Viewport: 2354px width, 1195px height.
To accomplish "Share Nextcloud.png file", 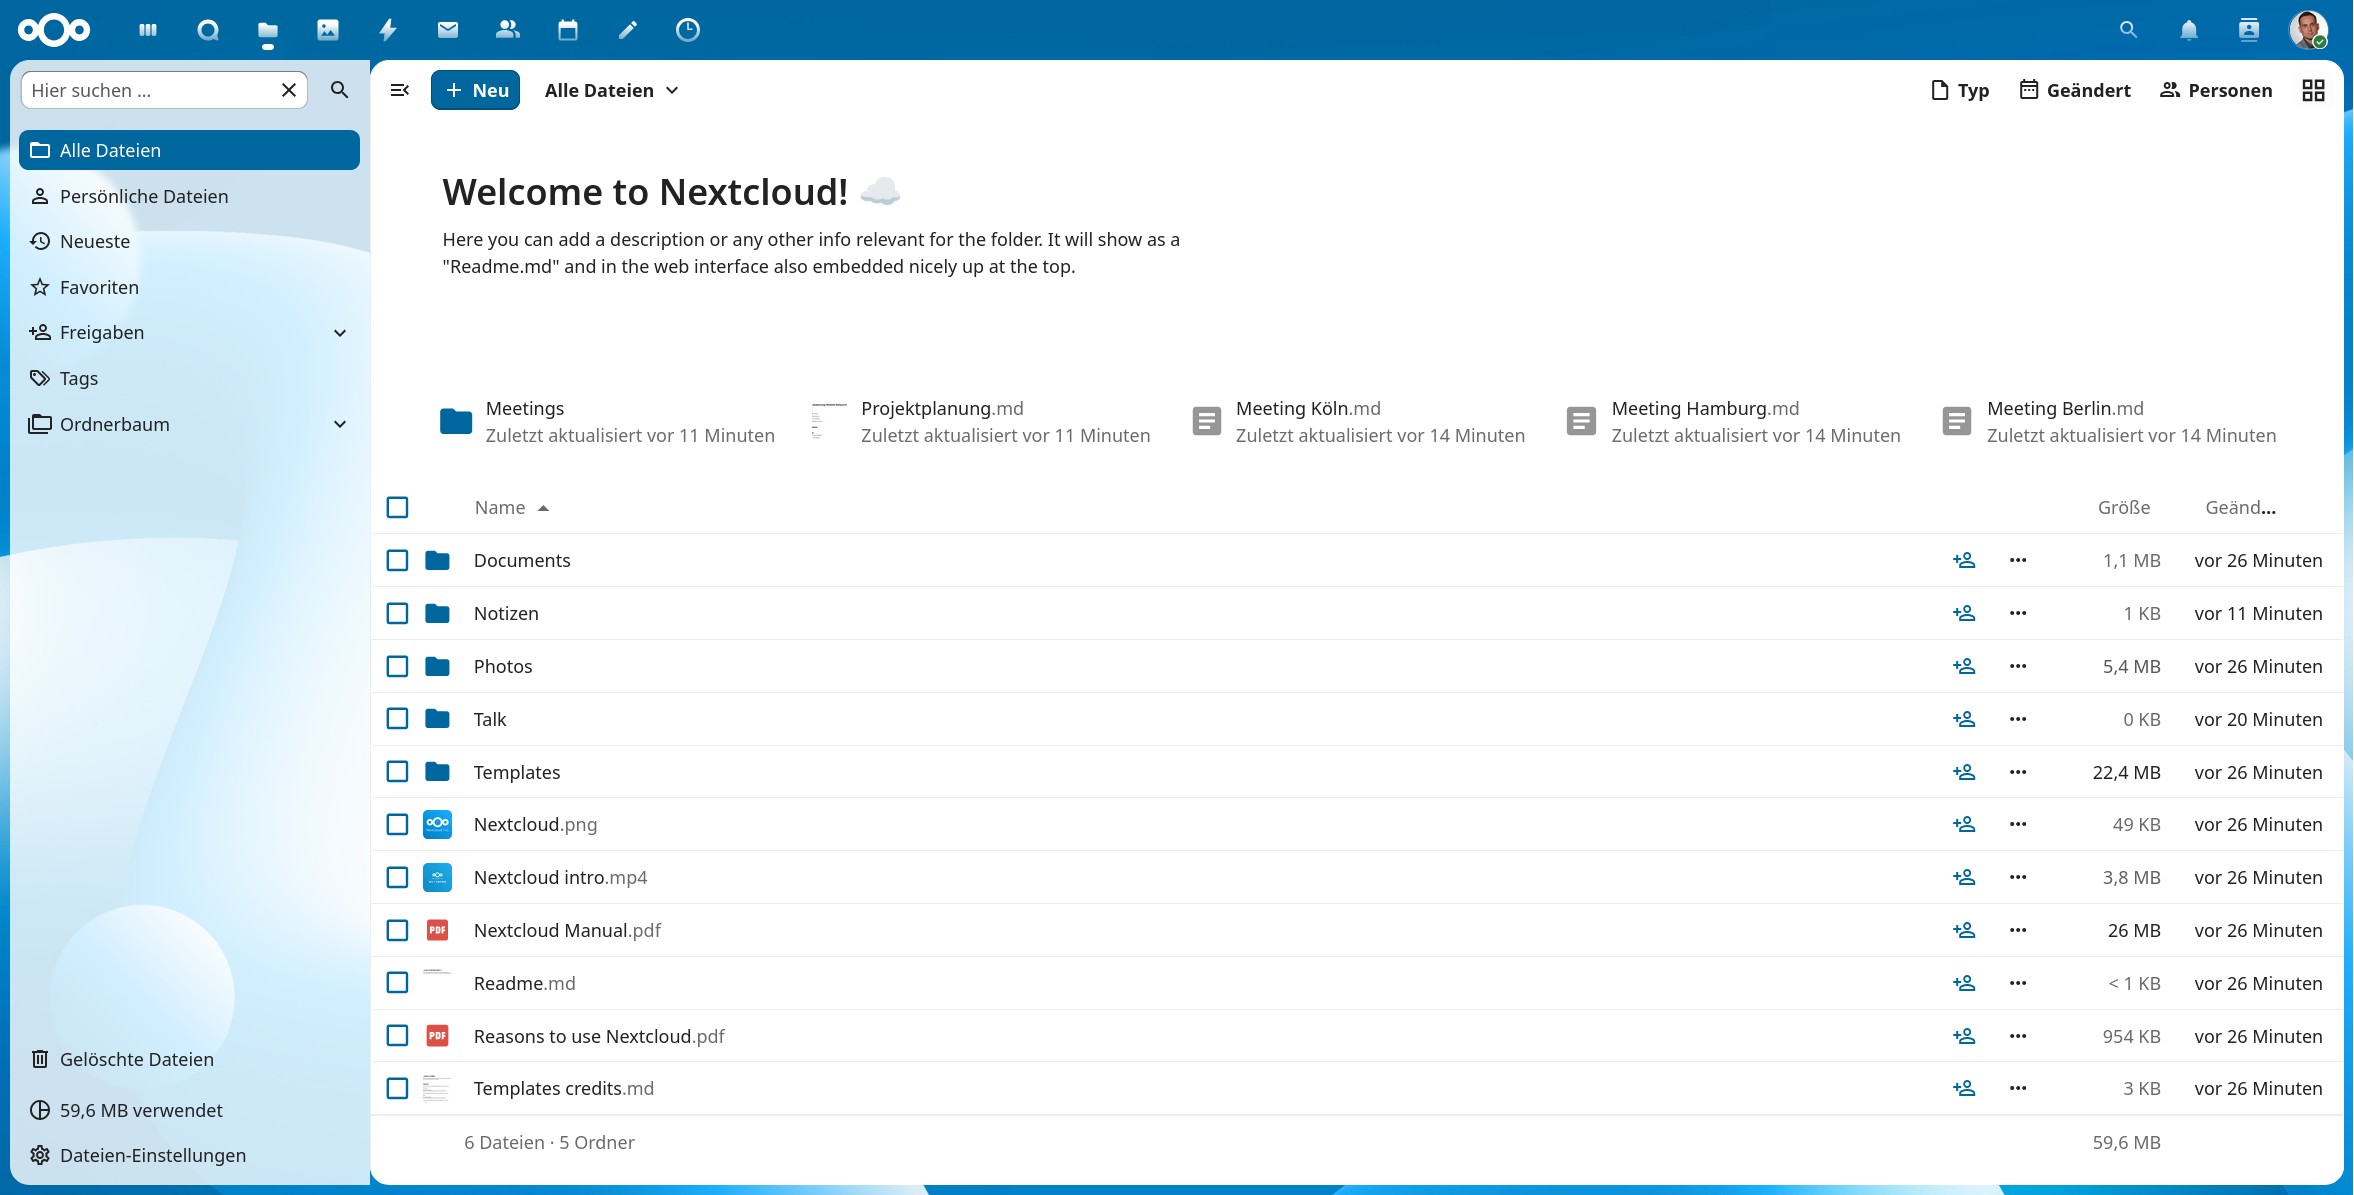I will coord(1964,824).
